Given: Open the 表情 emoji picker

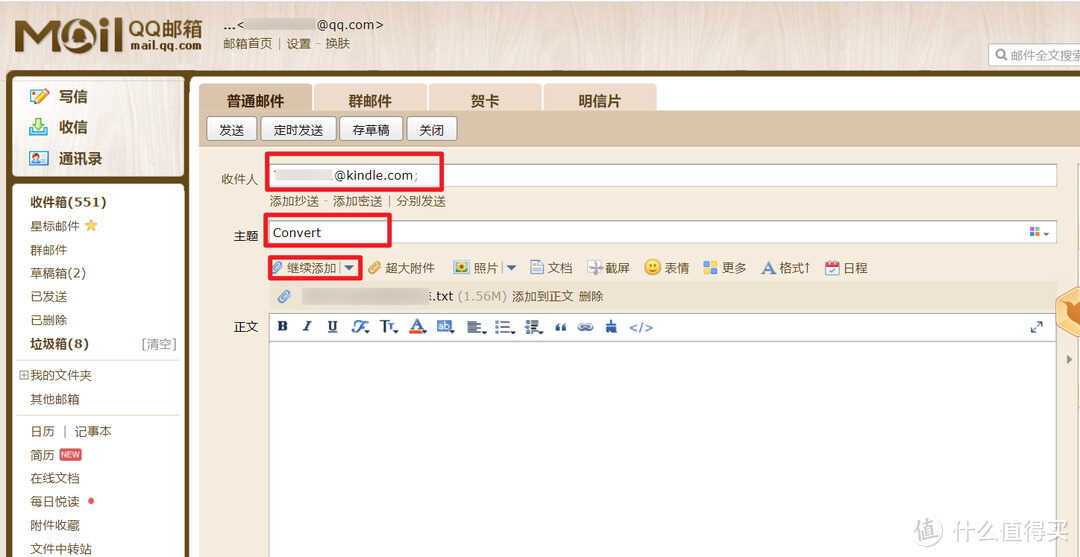Looking at the screenshot, I should 666,268.
